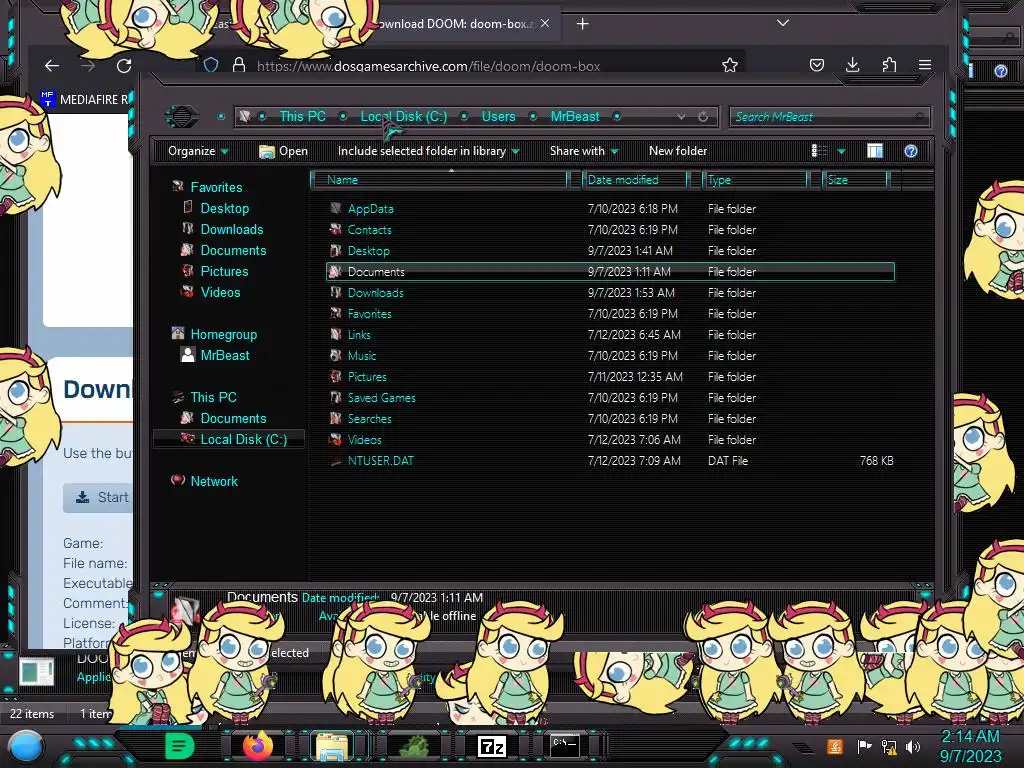Click the Search MrBeast field
1024x768 pixels.
click(829, 117)
